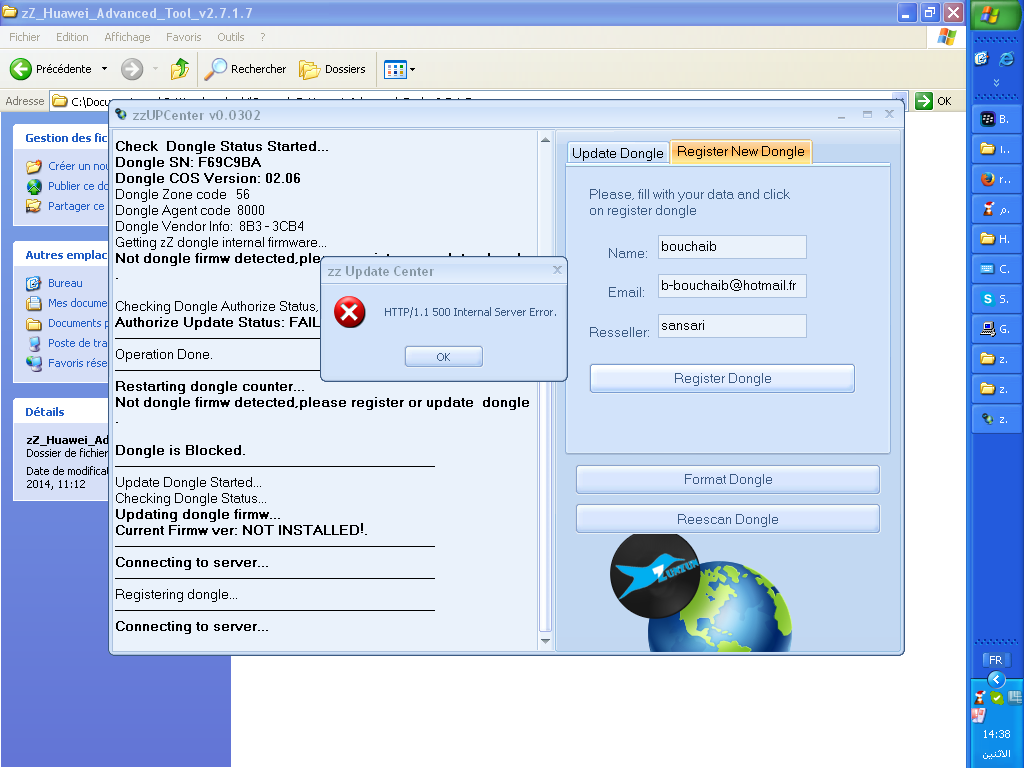Click the Autres emplacements panel header
The height and width of the screenshot is (768, 1024).
[62, 255]
